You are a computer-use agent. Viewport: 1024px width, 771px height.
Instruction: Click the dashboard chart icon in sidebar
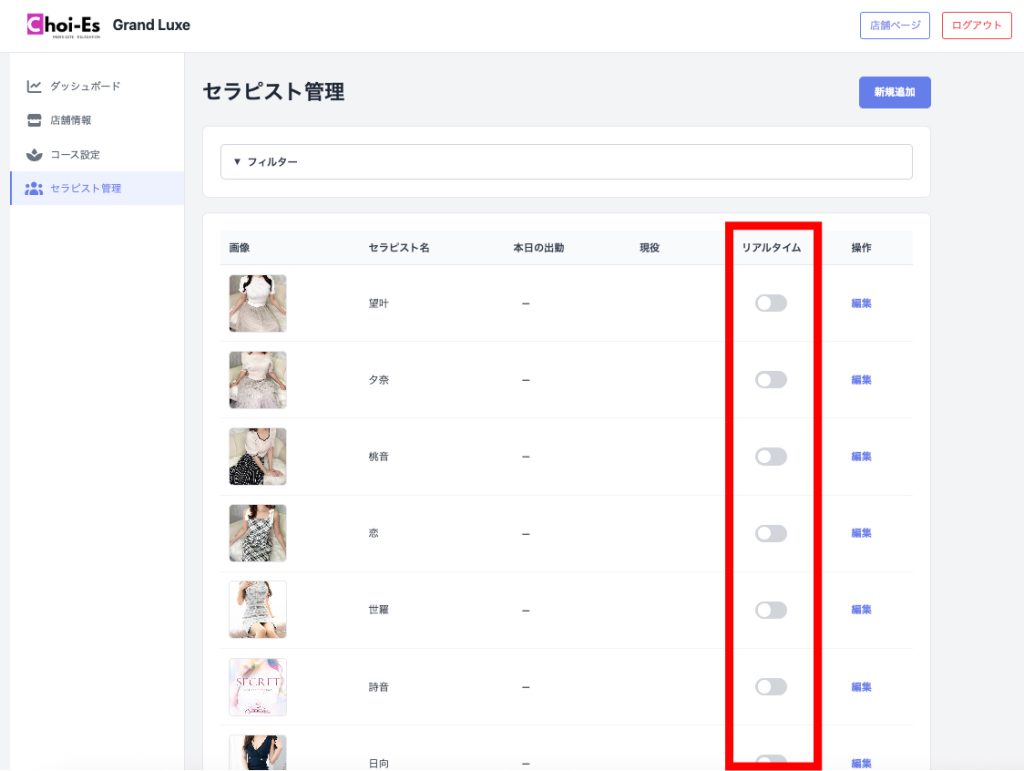click(x=34, y=86)
